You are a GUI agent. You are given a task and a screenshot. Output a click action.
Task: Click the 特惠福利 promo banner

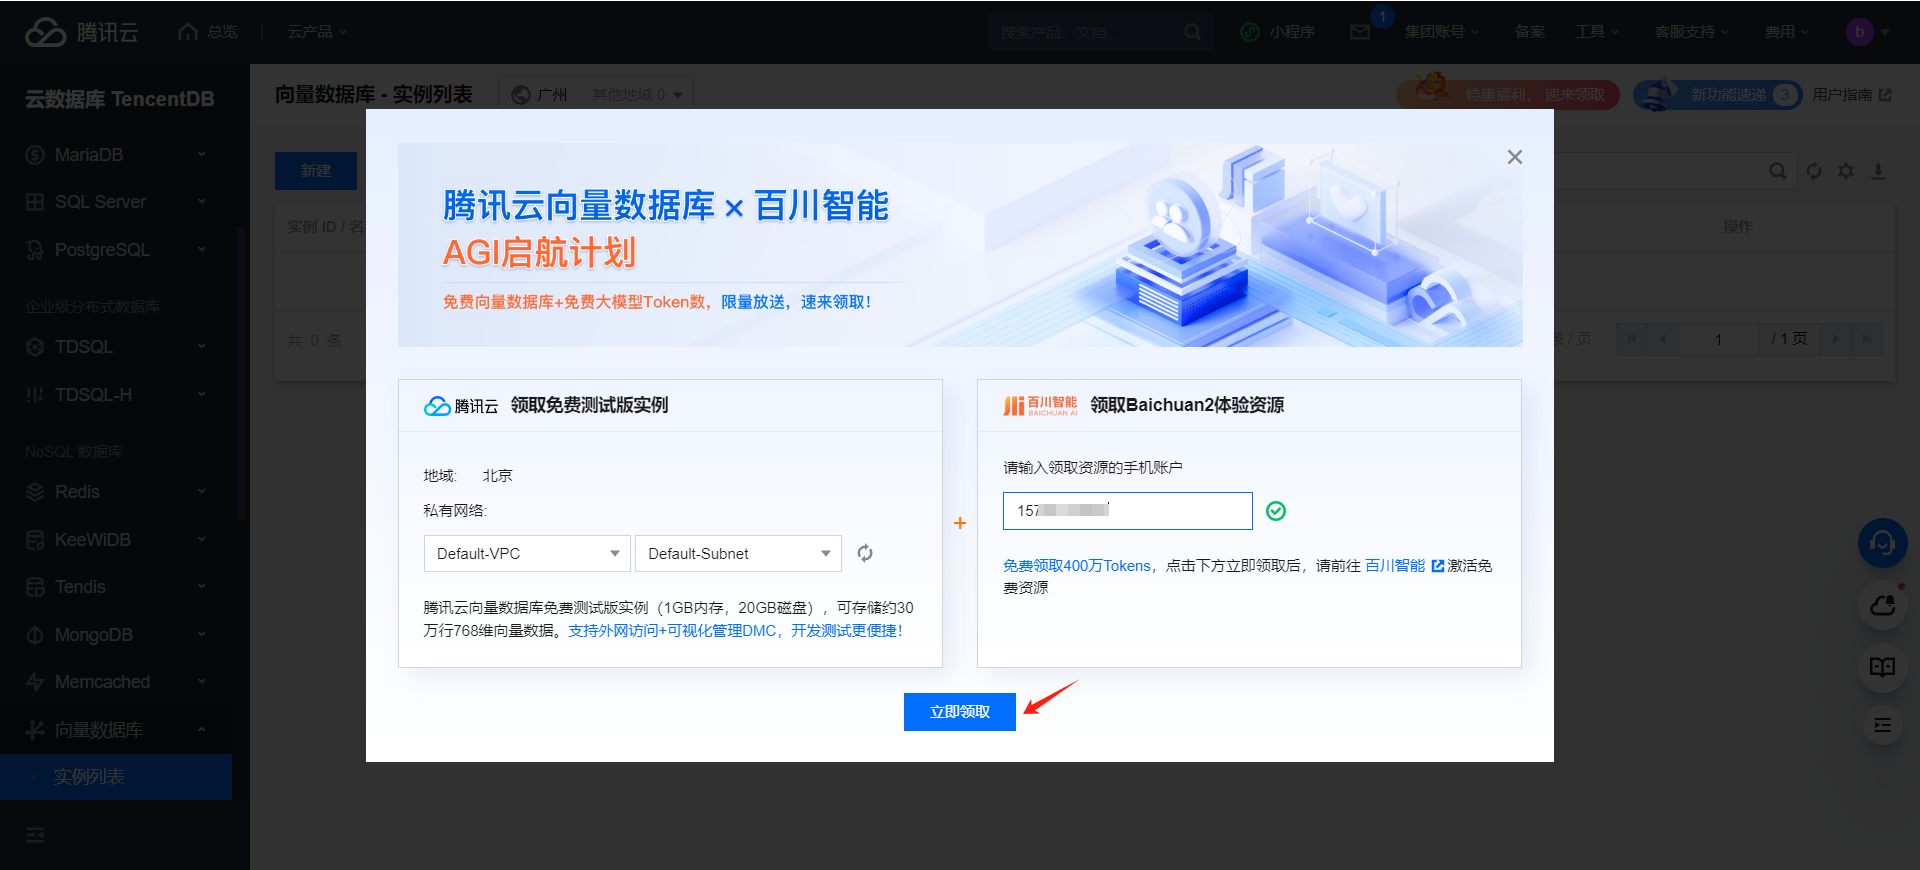click(1508, 94)
